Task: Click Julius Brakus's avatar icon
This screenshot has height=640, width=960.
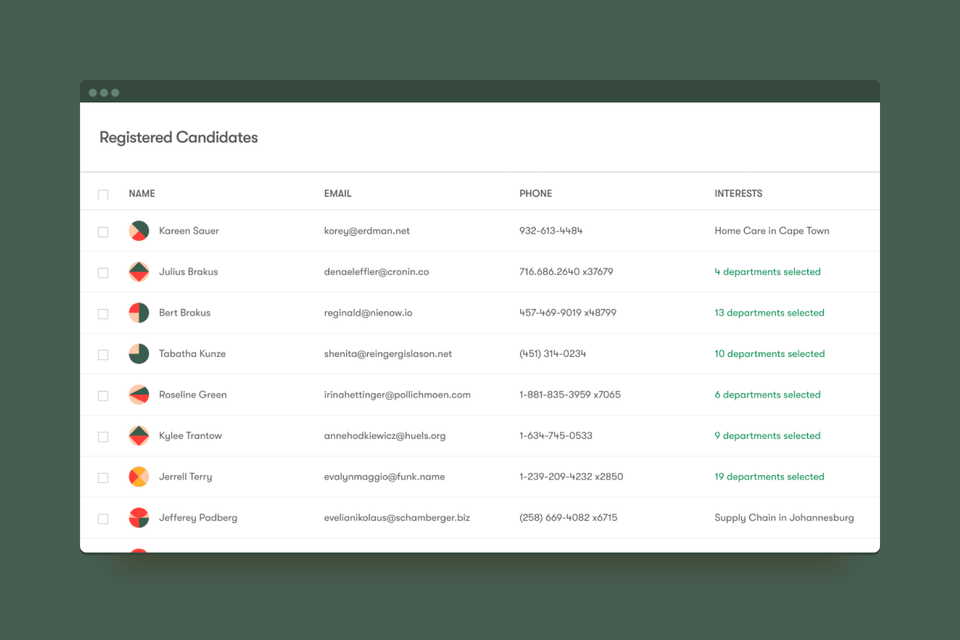Action: point(139,272)
